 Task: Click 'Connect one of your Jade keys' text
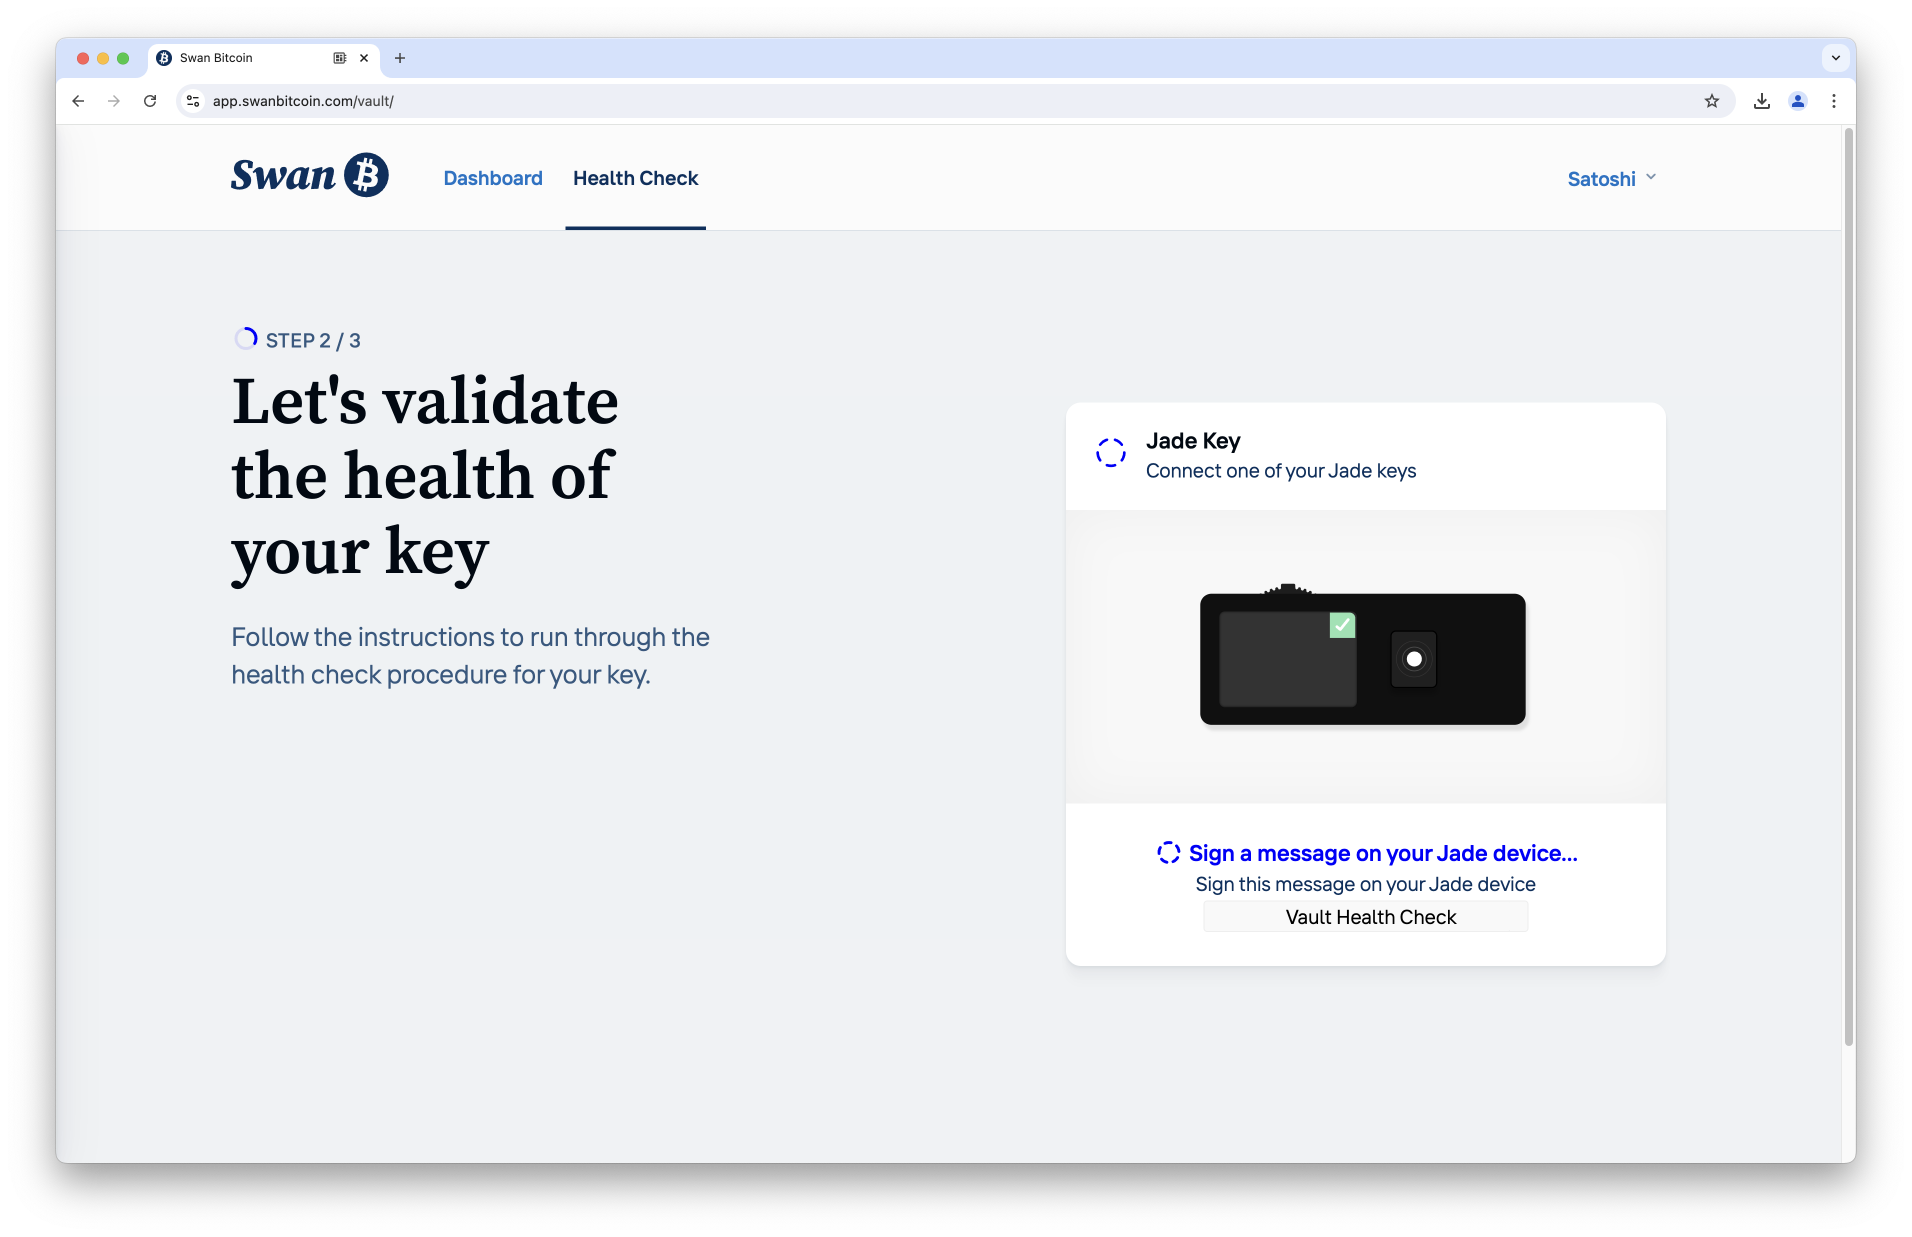[1281, 471]
